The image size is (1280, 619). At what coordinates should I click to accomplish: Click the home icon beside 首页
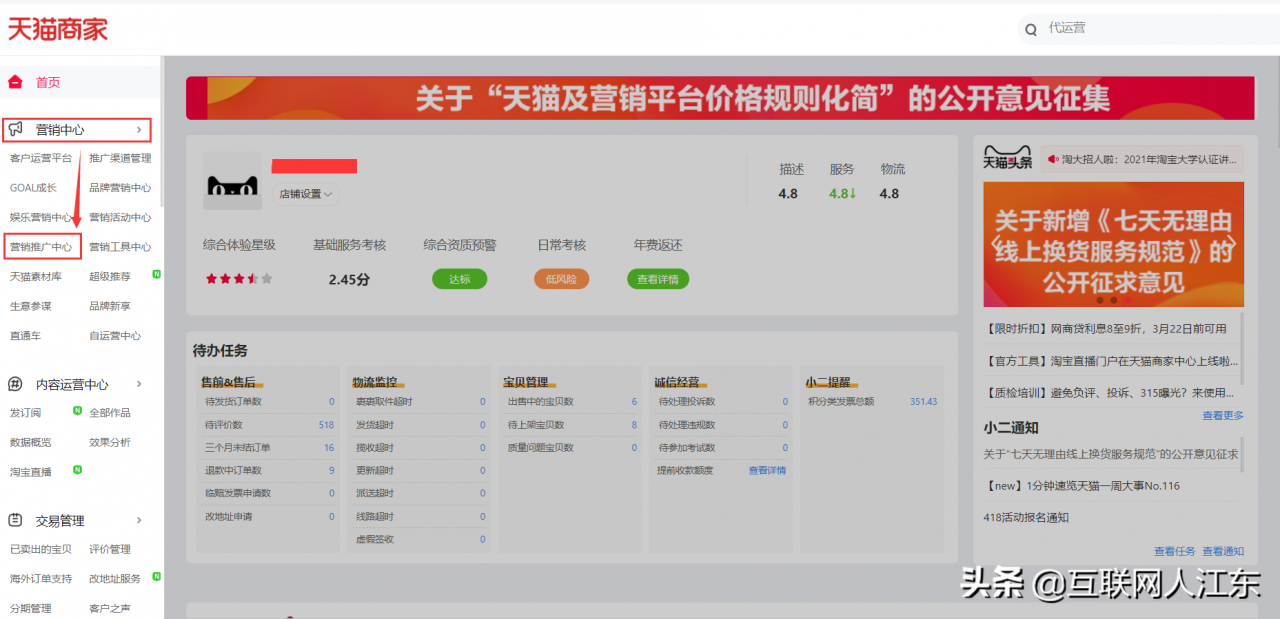point(15,82)
